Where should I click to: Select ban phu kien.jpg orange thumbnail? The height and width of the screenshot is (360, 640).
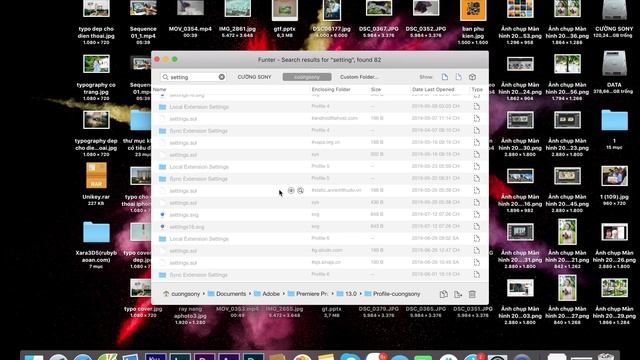(473, 10)
